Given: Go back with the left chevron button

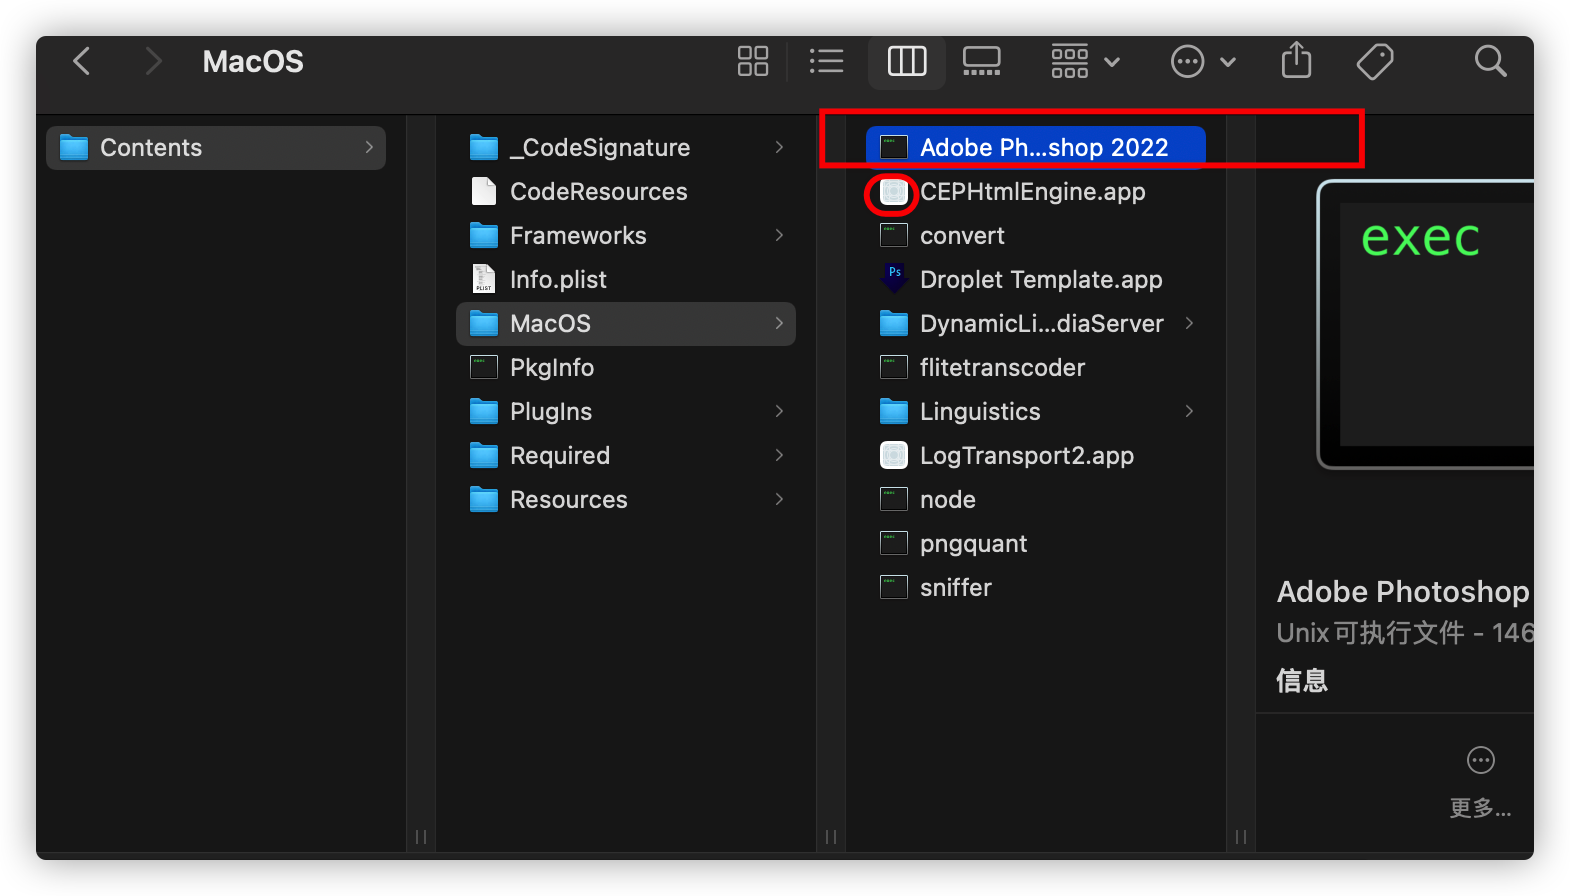Looking at the screenshot, I should click(82, 61).
